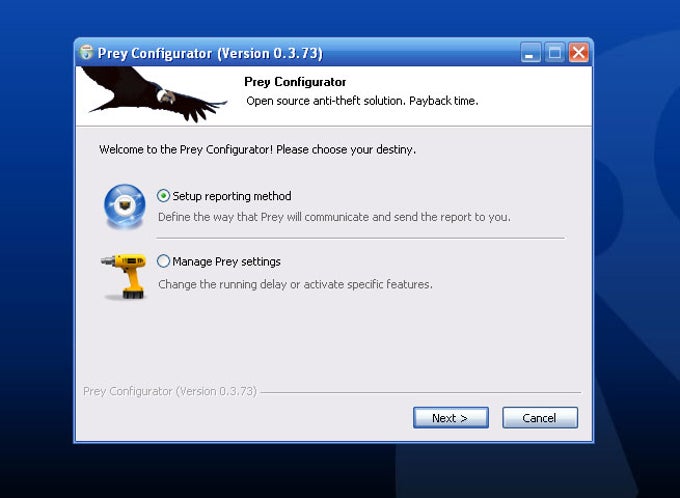This screenshot has height=498, width=680.
Task: Click the Prey bird logo in header
Action: [154, 94]
